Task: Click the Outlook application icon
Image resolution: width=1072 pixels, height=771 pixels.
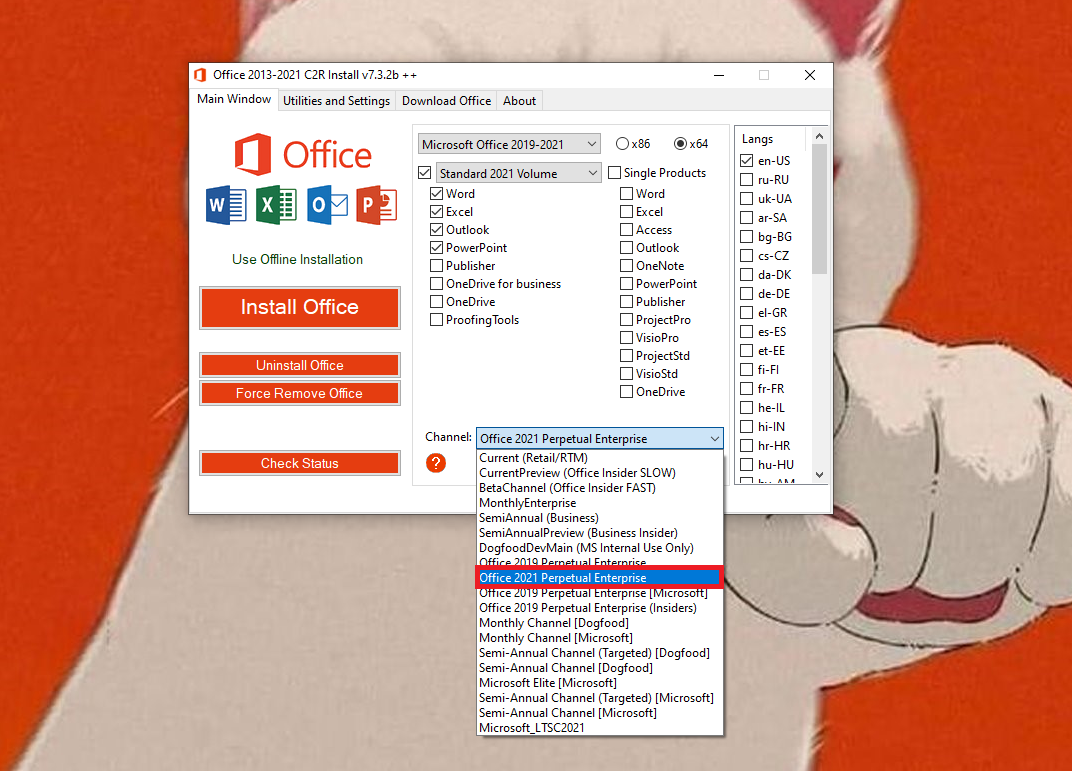Action: tap(326, 205)
